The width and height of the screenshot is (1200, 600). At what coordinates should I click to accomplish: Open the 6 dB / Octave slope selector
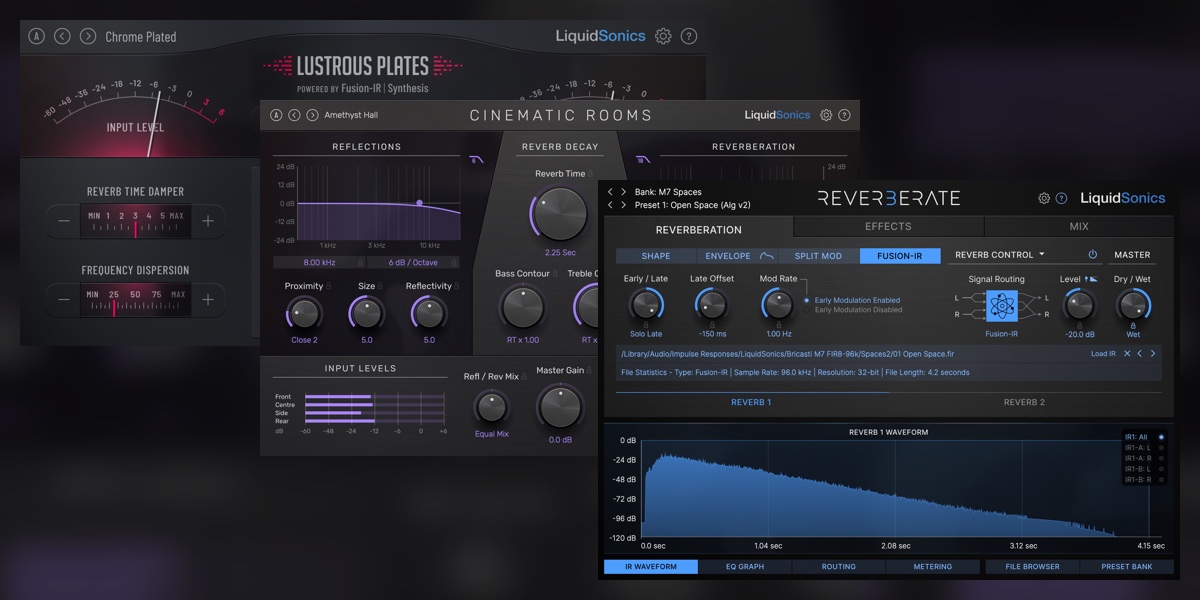(412, 262)
